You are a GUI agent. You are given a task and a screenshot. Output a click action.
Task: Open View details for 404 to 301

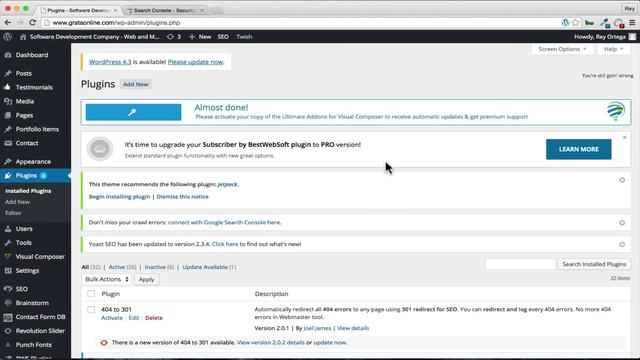point(353,328)
